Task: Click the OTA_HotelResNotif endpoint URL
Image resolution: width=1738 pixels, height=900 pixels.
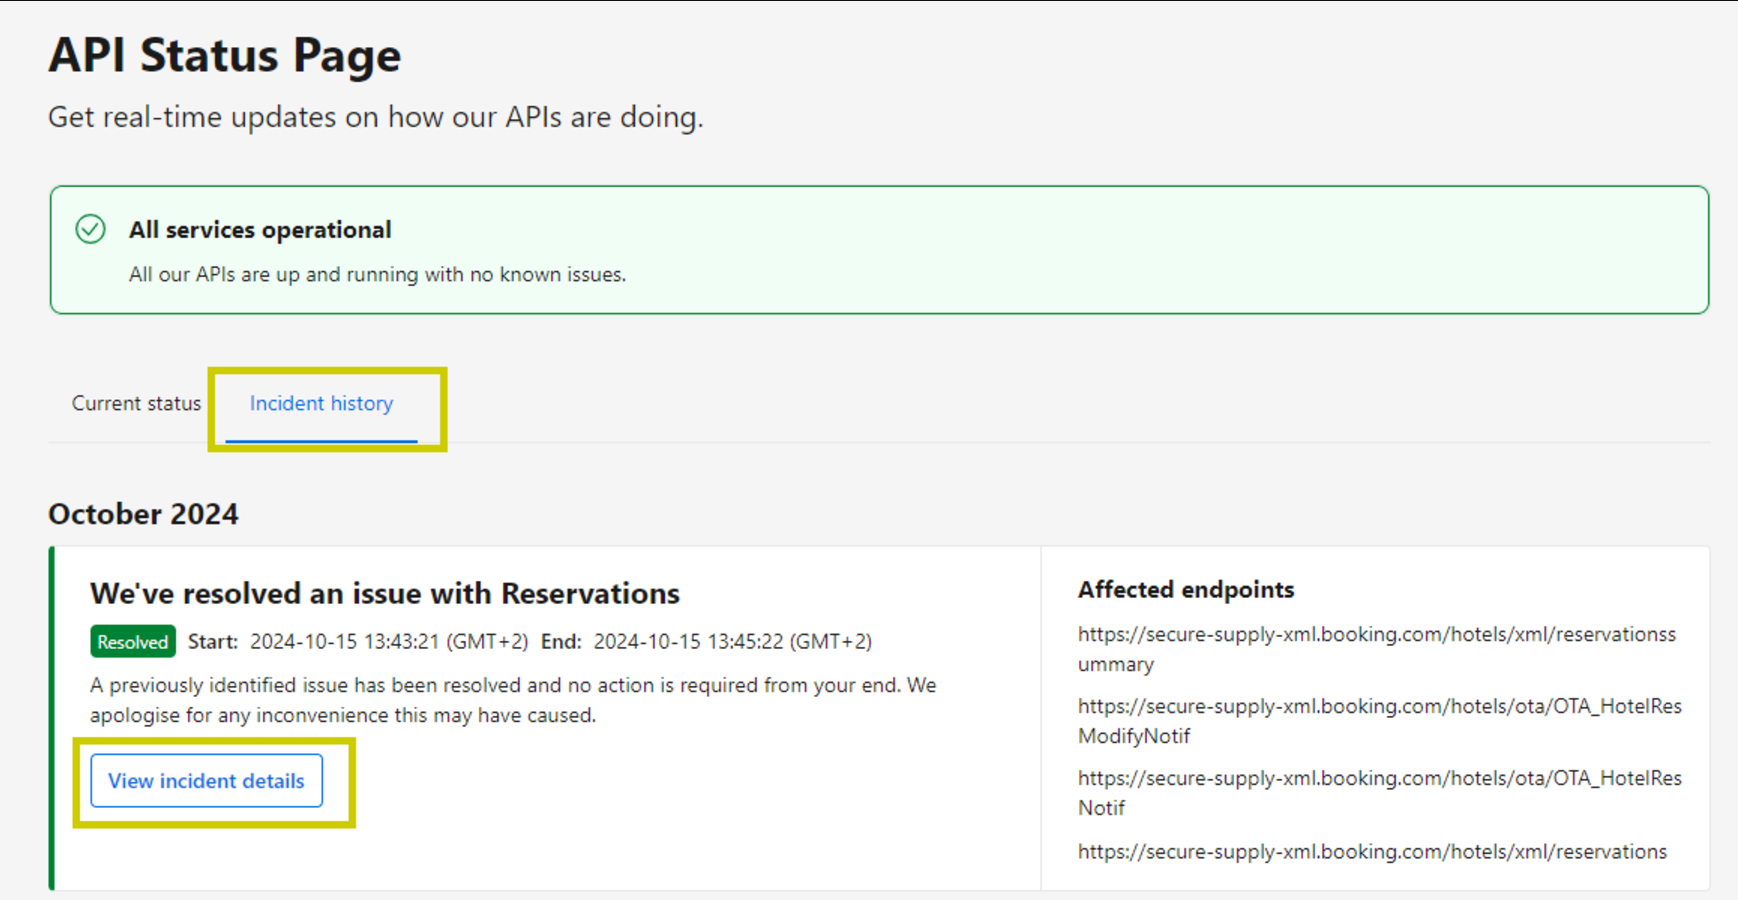Action: point(1379,793)
